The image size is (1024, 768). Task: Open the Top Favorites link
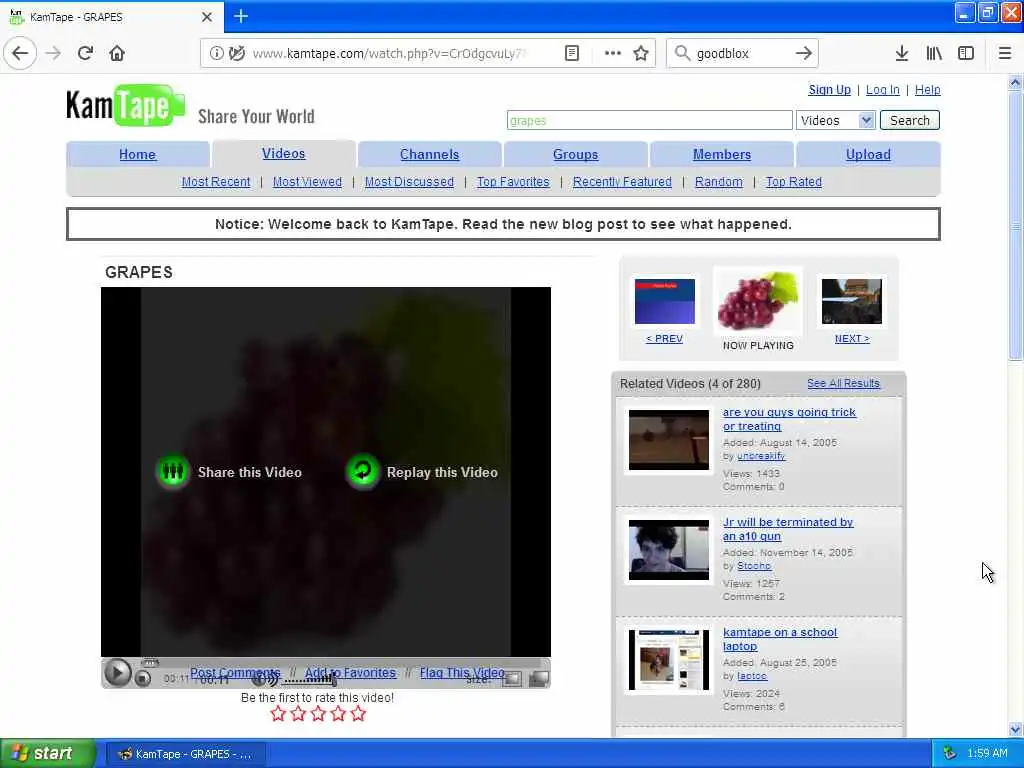pos(513,182)
